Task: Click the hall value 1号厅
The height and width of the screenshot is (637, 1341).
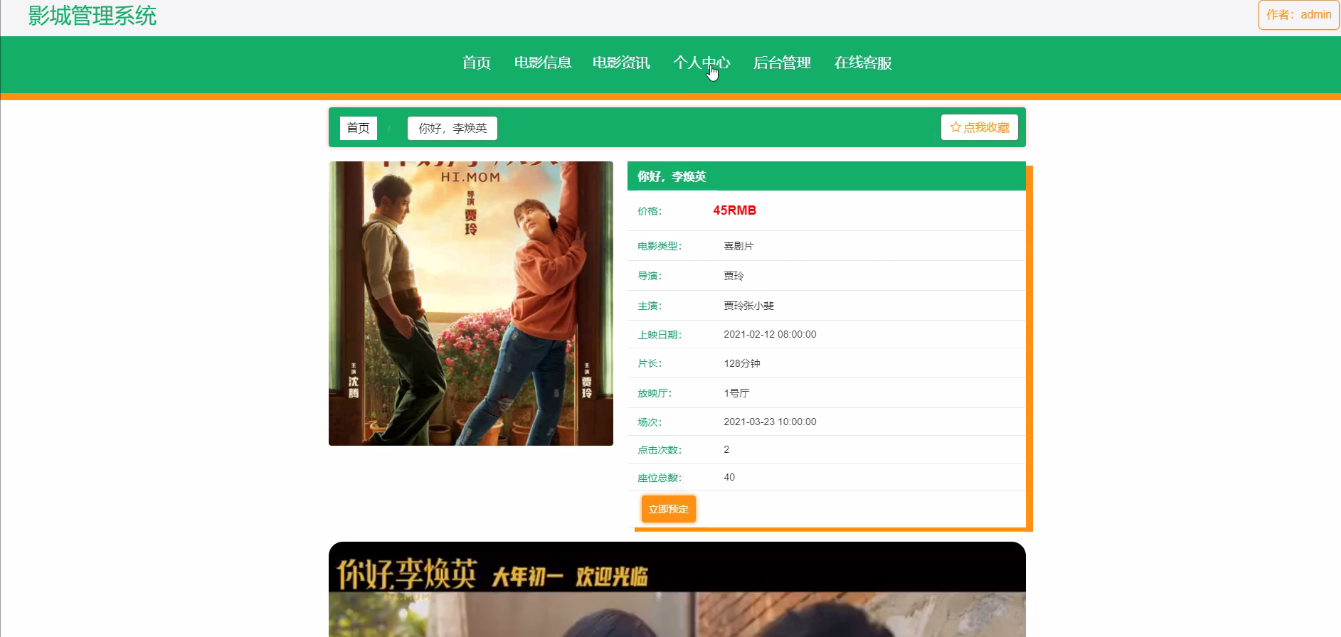Action: point(737,393)
